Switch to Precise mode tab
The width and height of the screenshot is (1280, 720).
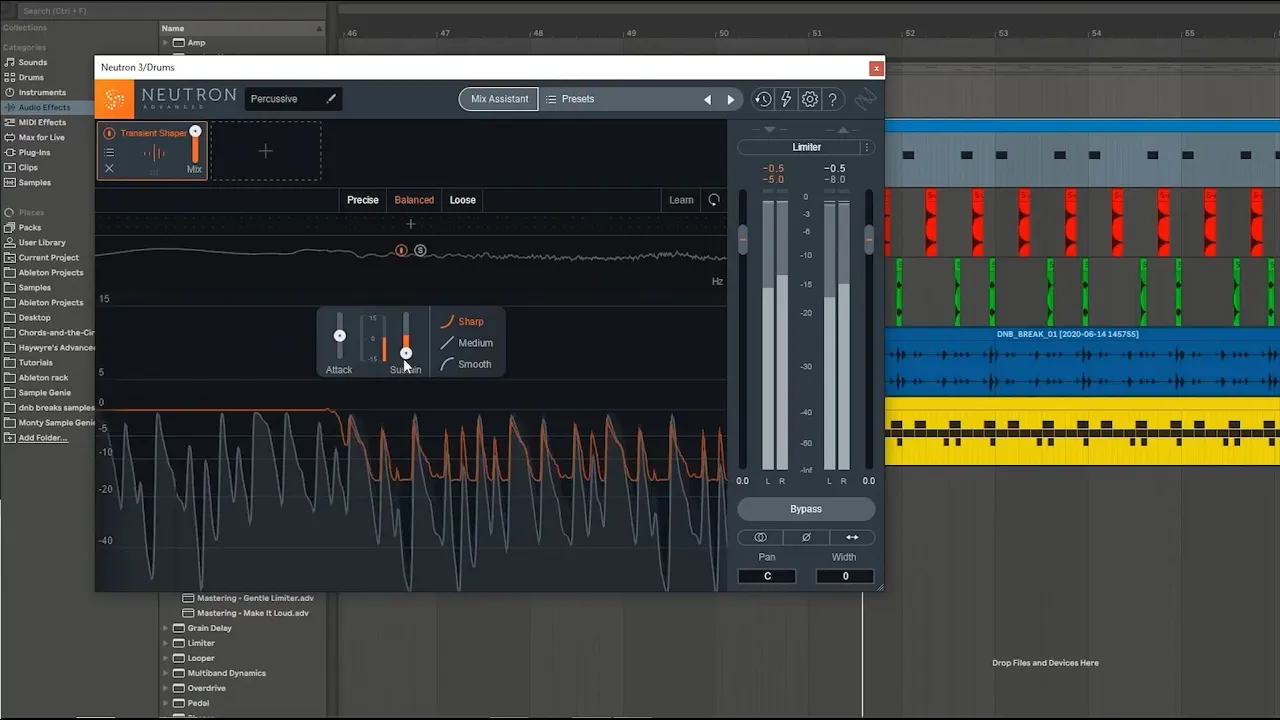pos(363,200)
